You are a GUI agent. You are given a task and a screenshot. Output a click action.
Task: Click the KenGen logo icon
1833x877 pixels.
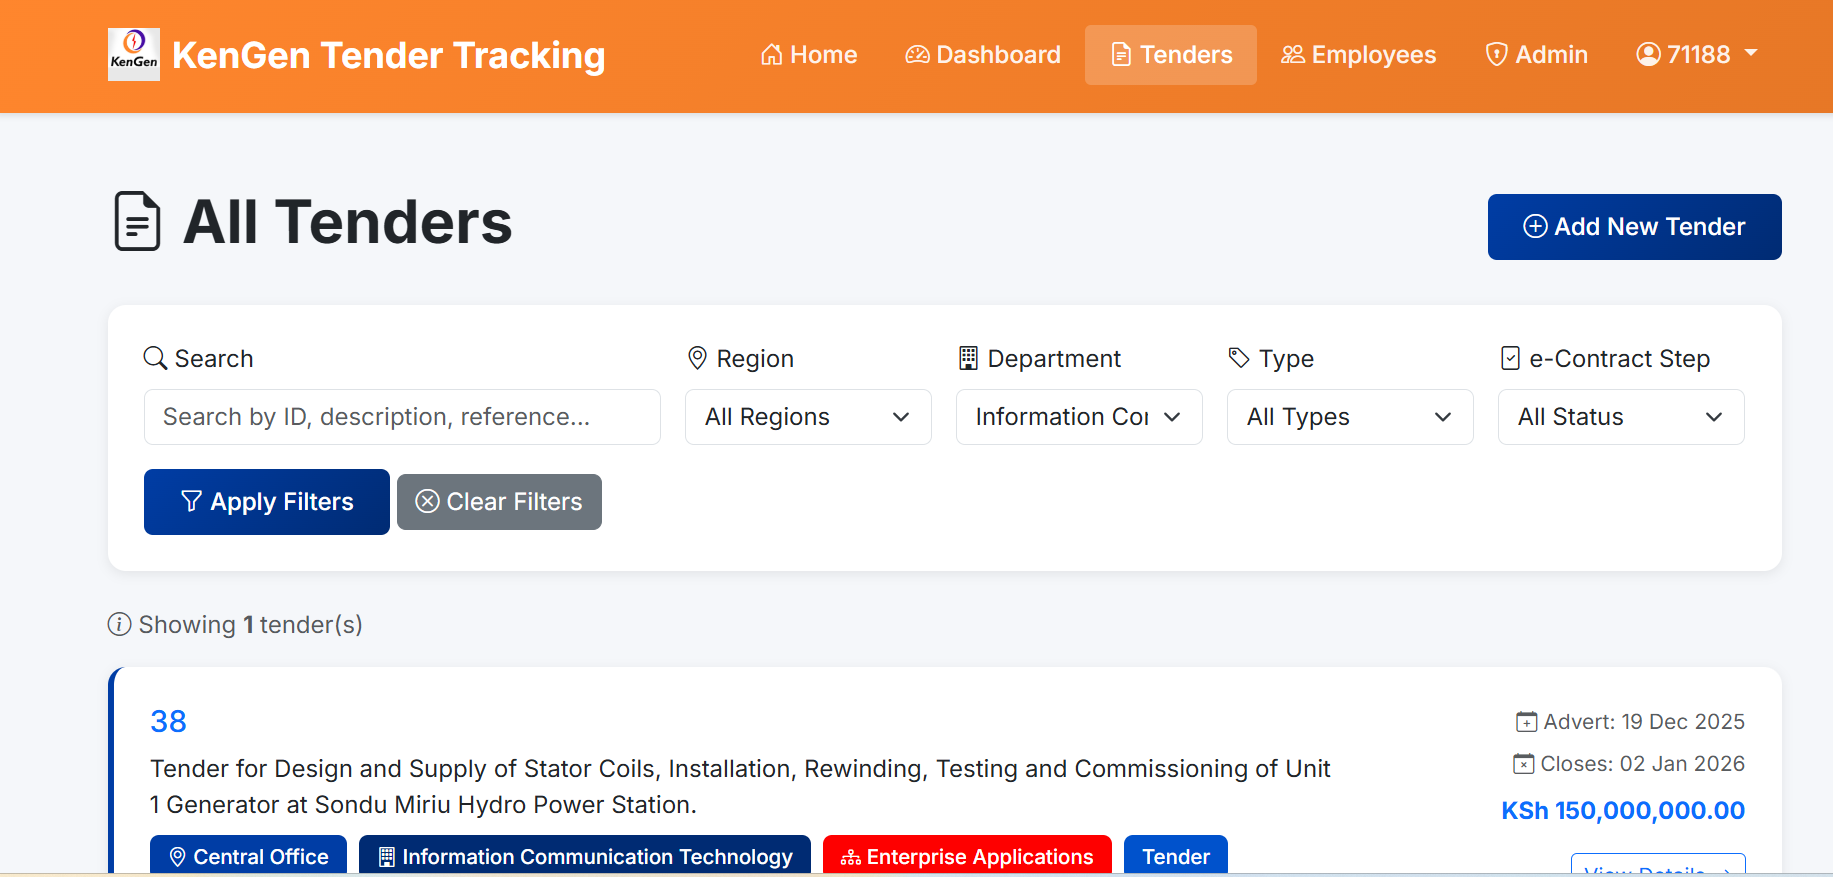[134, 54]
